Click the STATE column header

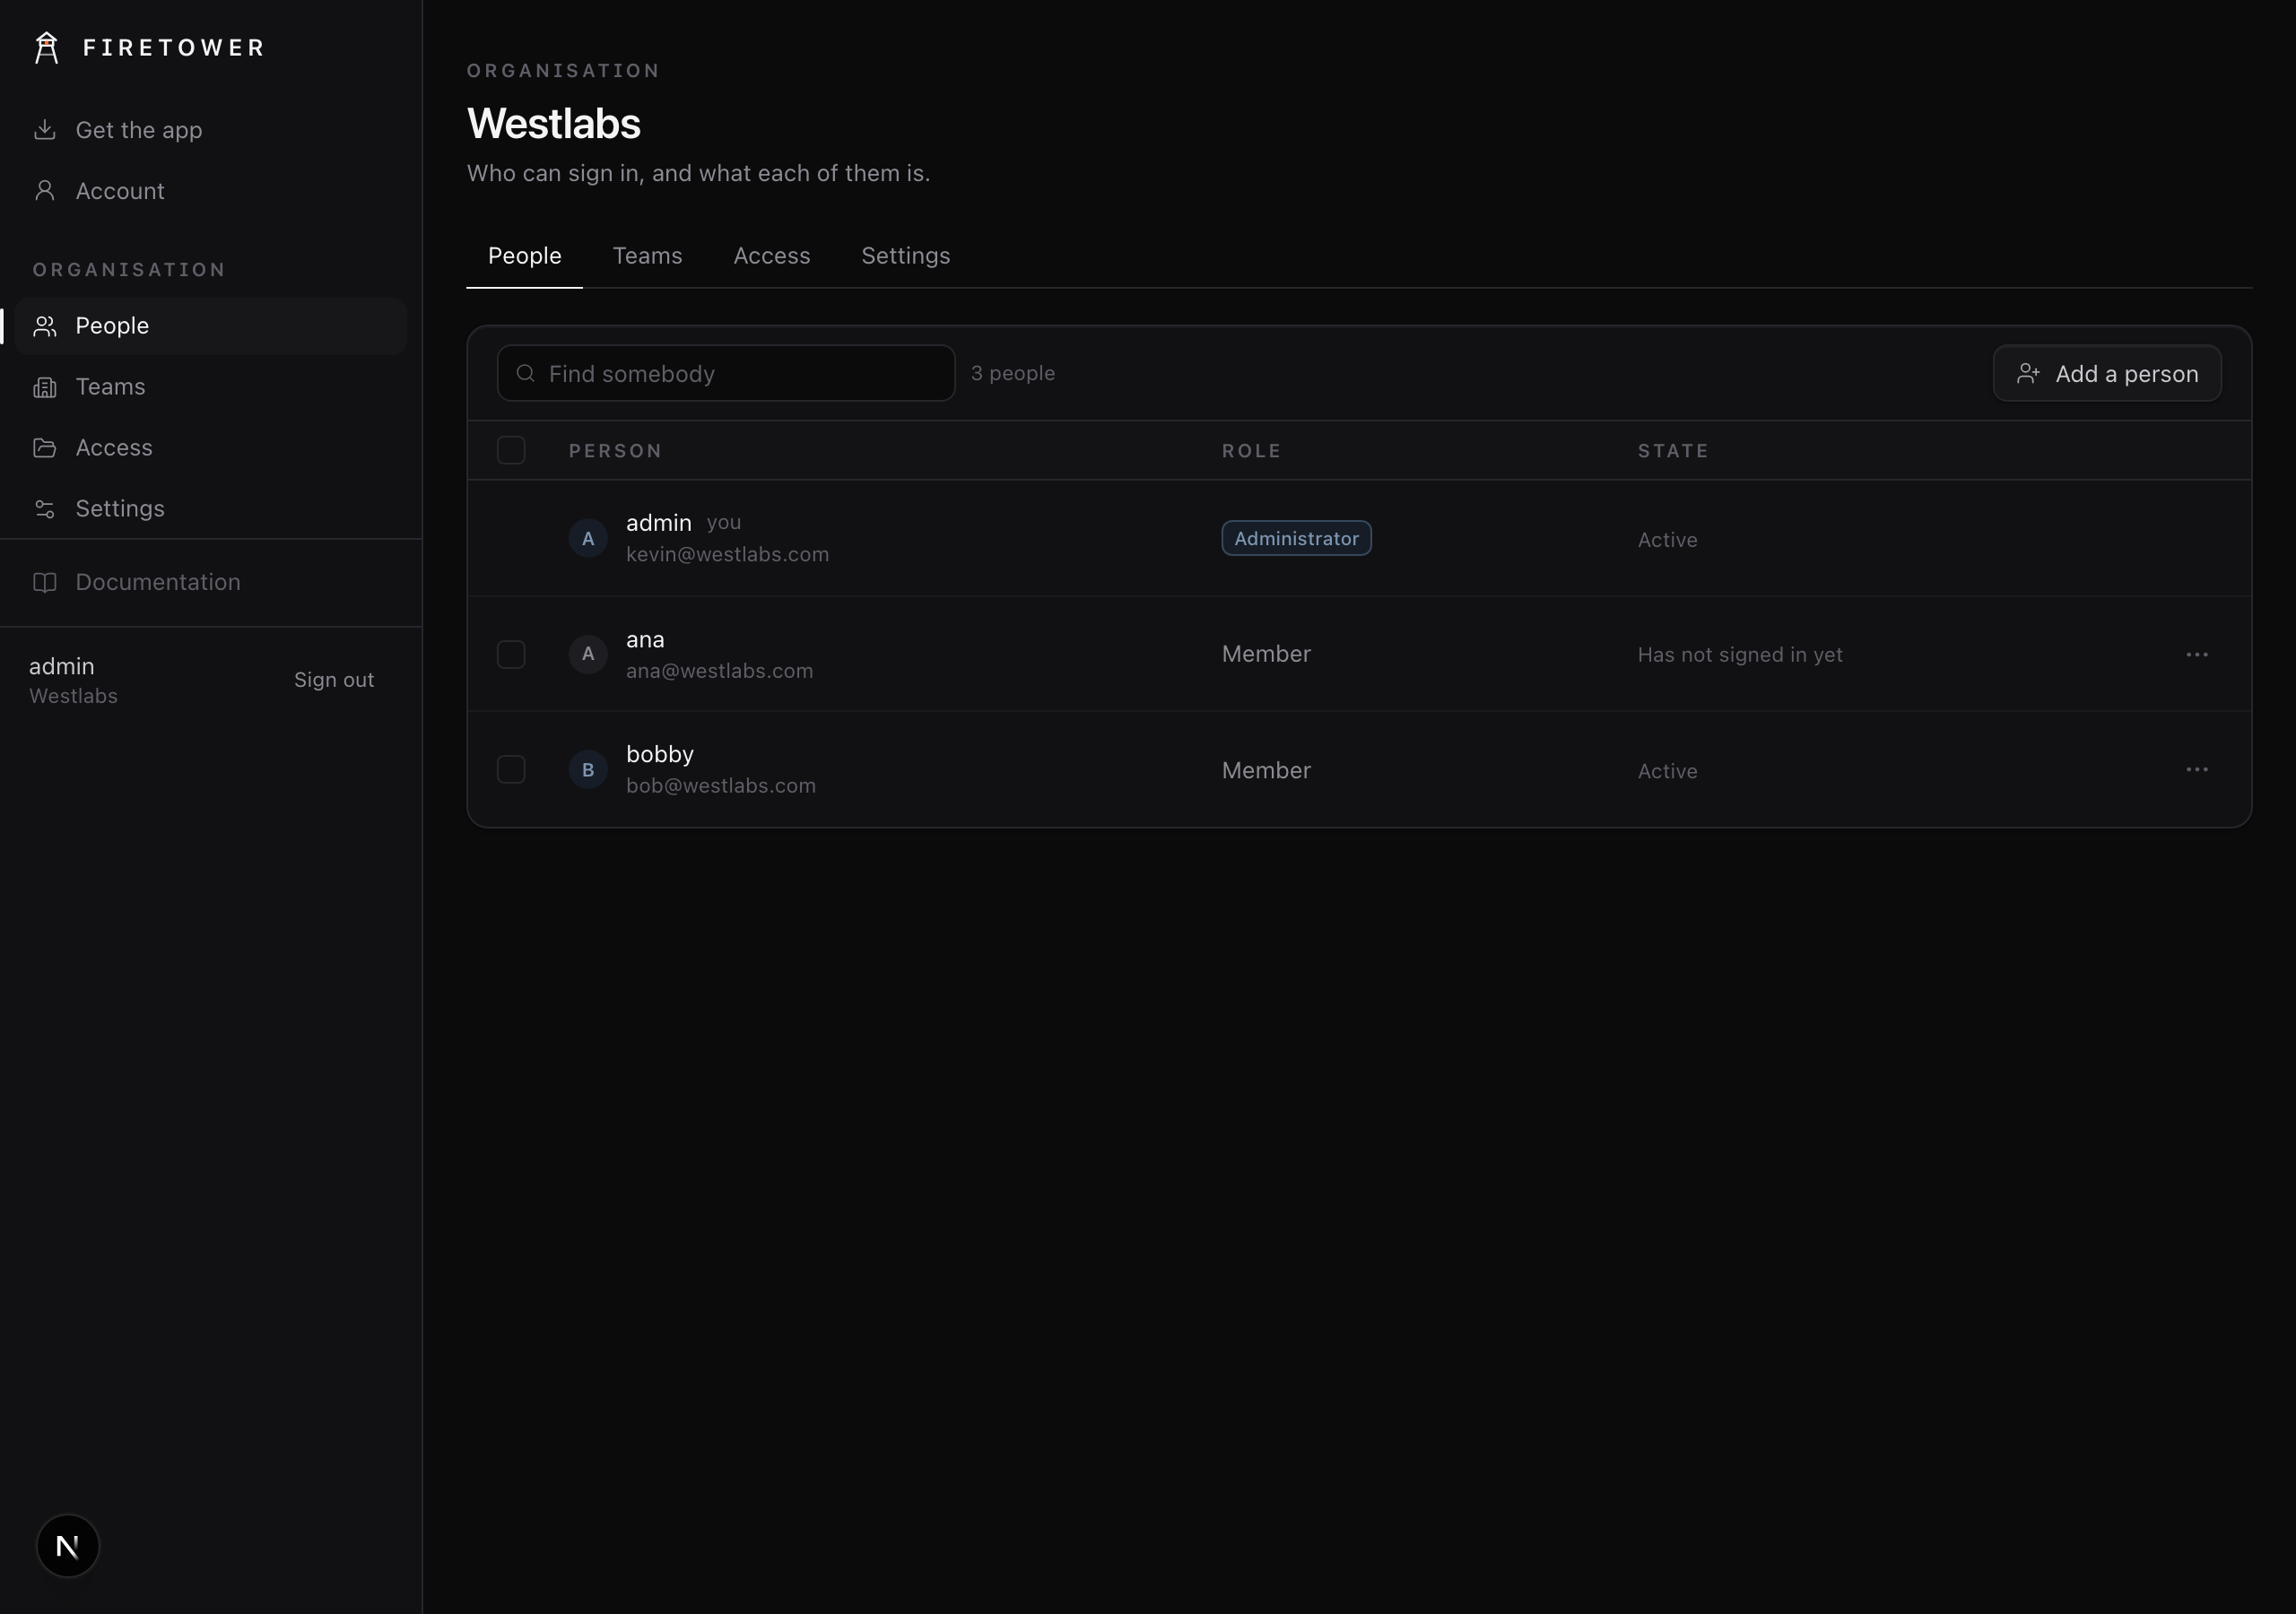point(1673,451)
